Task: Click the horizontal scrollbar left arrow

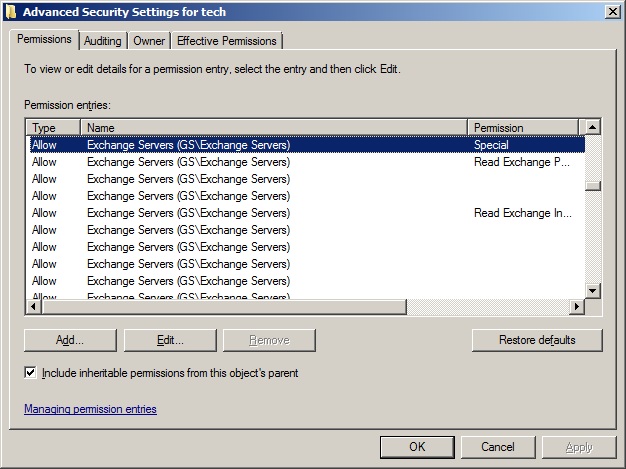Action: pyautogui.click(x=34, y=307)
